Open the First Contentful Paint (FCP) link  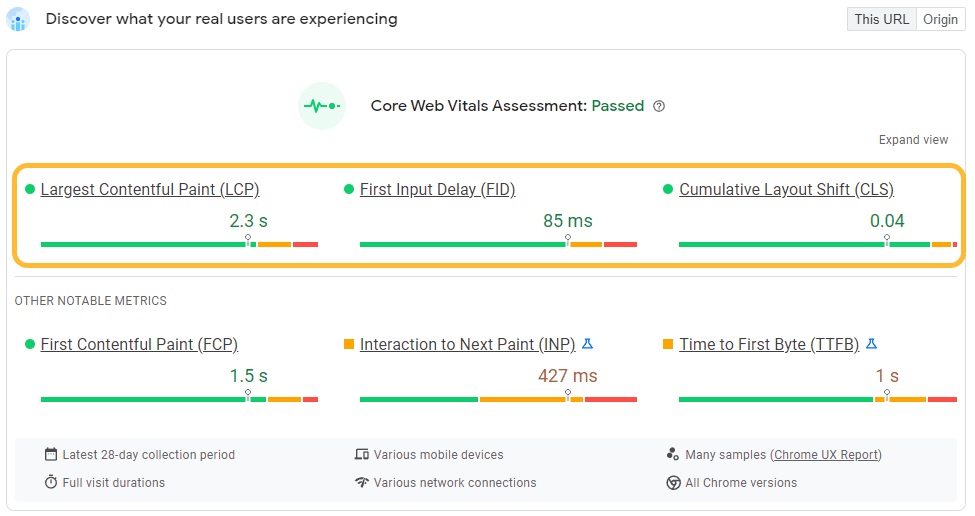[x=139, y=344]
